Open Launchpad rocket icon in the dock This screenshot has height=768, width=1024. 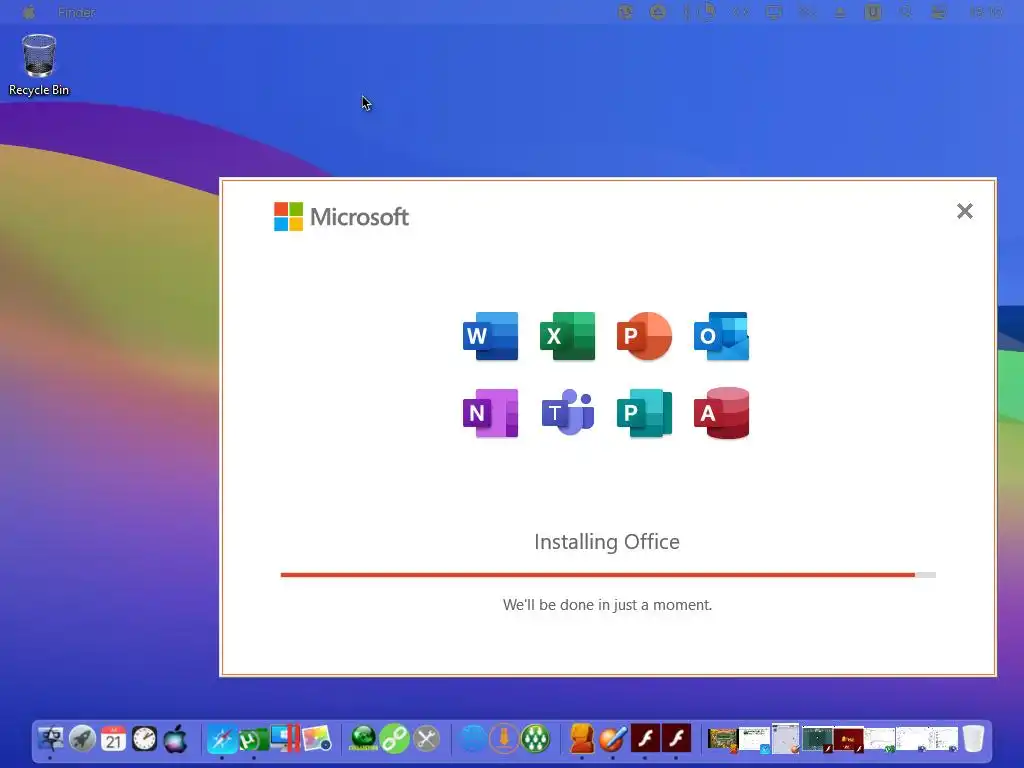82,739
